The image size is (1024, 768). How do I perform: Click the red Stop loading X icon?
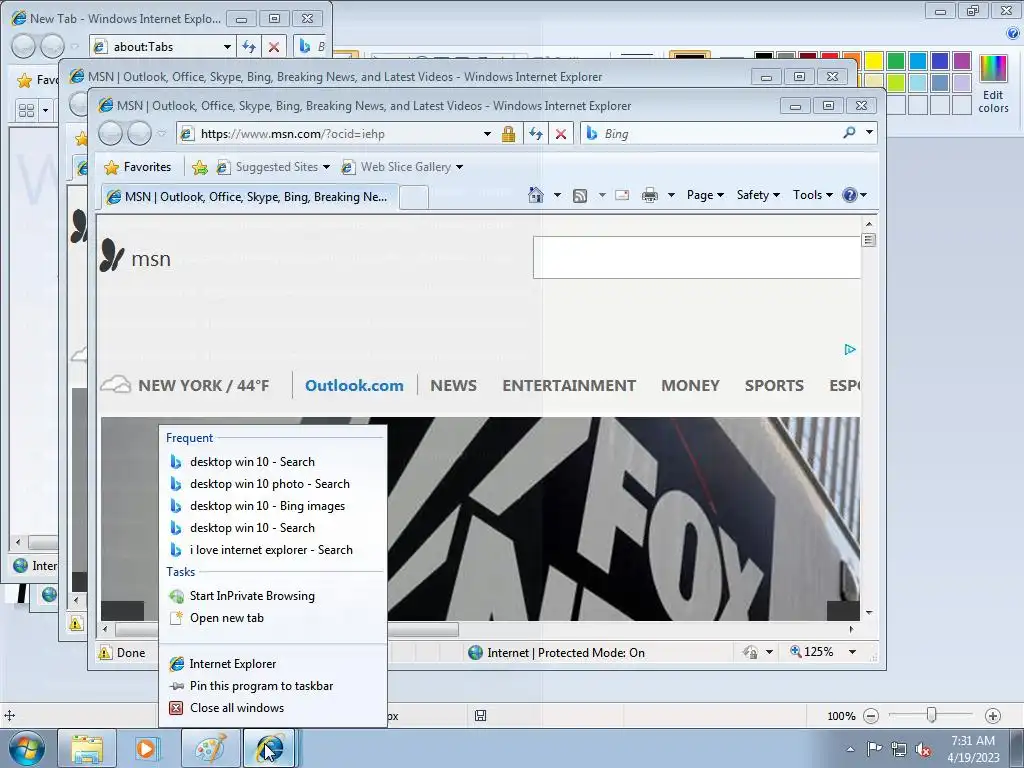point(560,134)
